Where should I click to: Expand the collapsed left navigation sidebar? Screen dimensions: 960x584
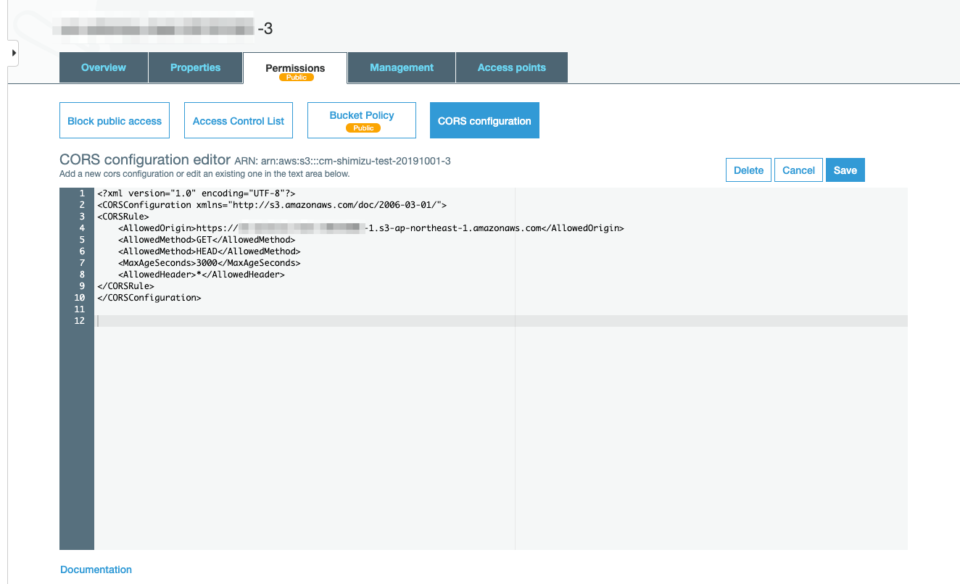click(13, 52)
